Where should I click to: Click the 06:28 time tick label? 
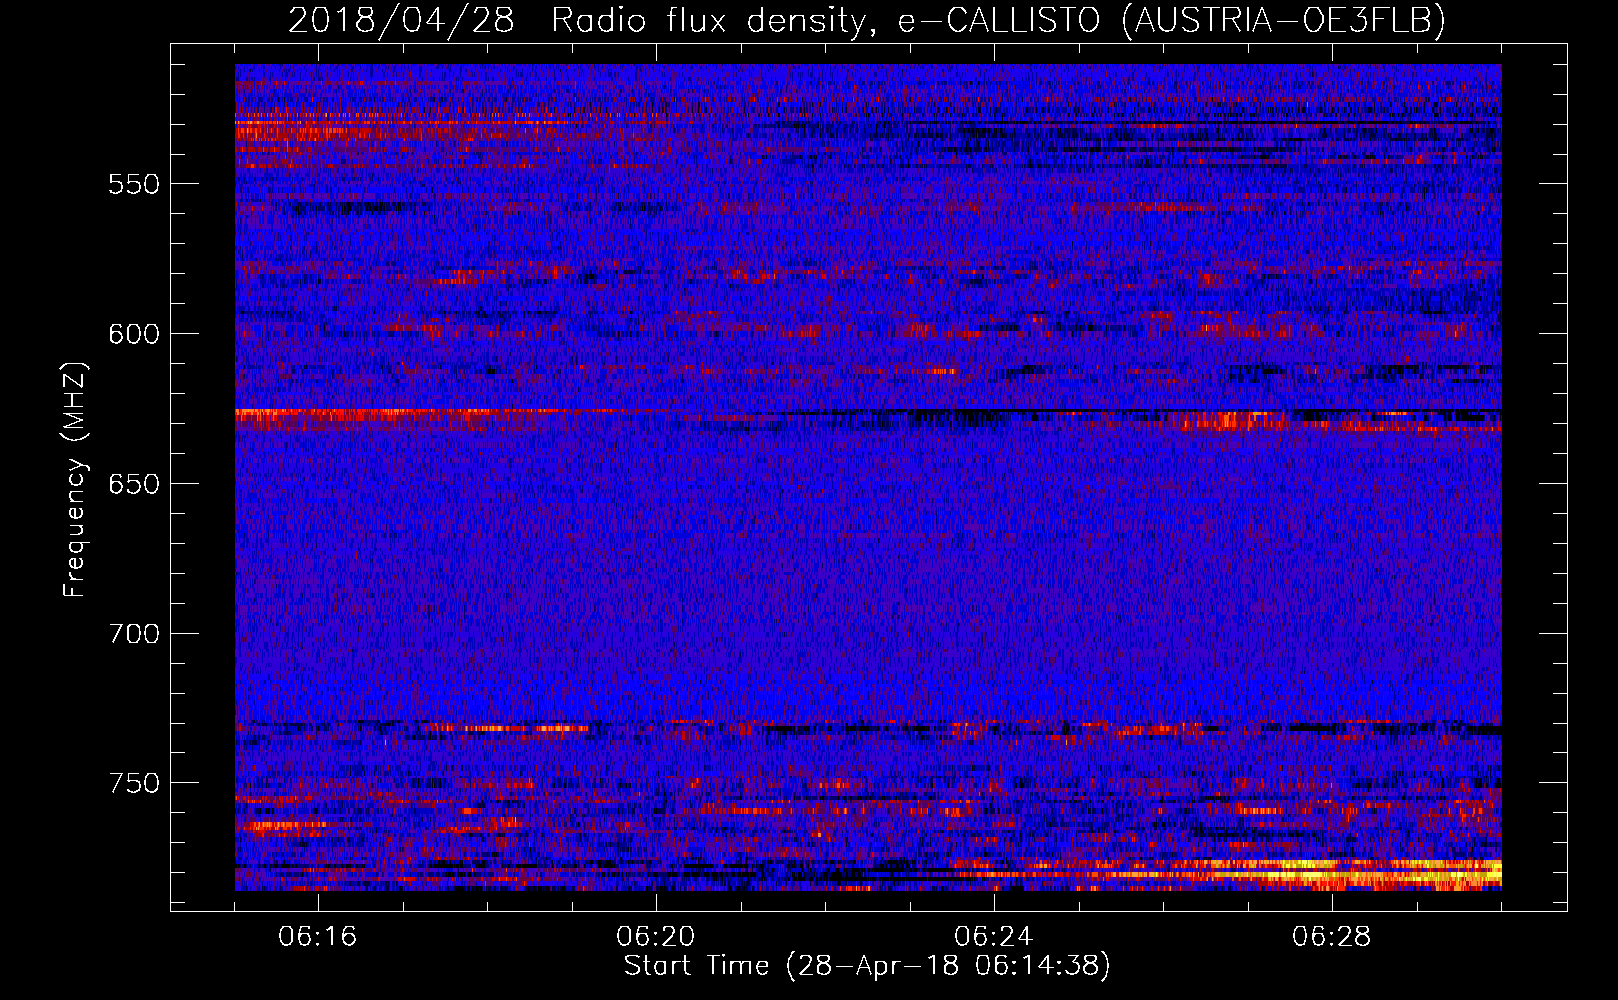click(x=1332, y=937)
